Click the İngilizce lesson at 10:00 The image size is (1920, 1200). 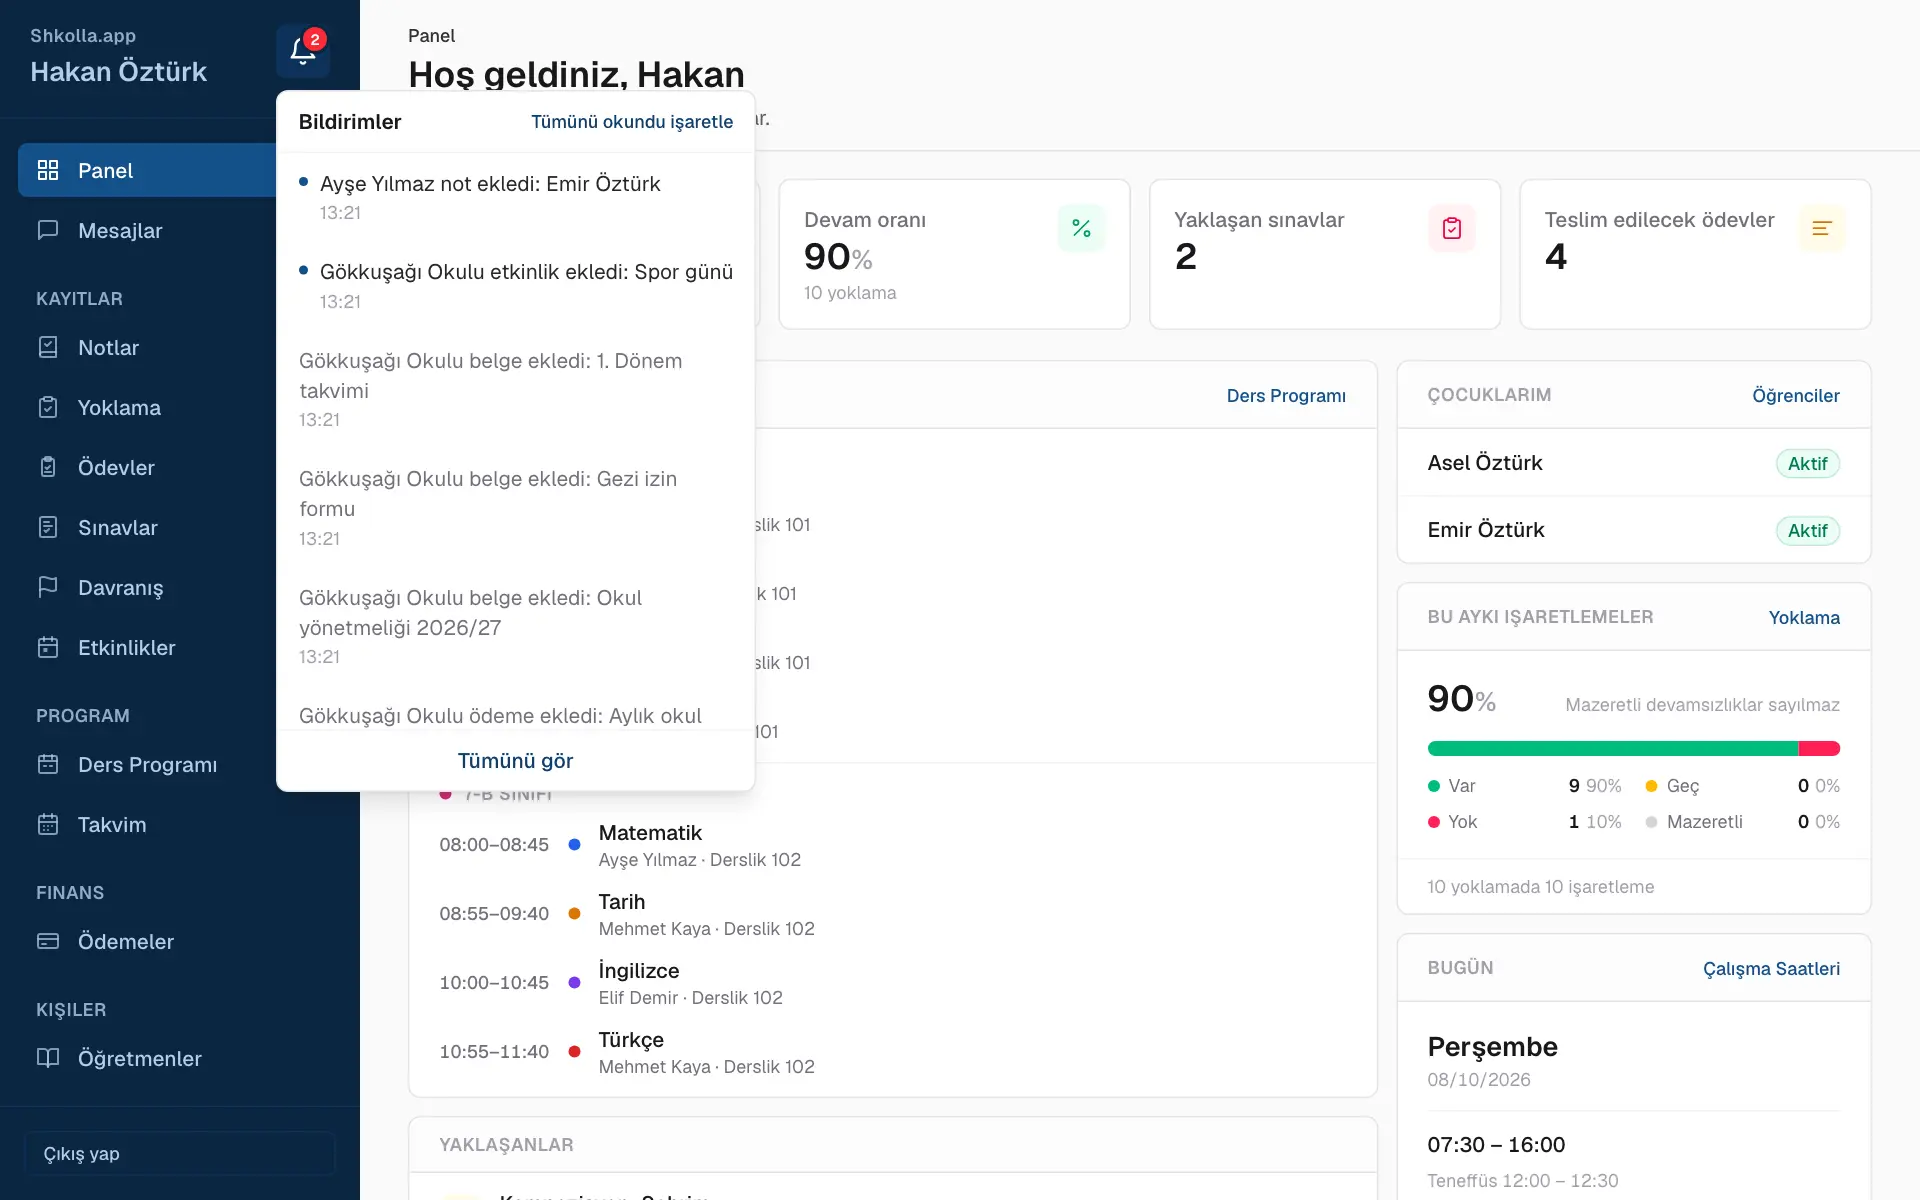point(892,983)
